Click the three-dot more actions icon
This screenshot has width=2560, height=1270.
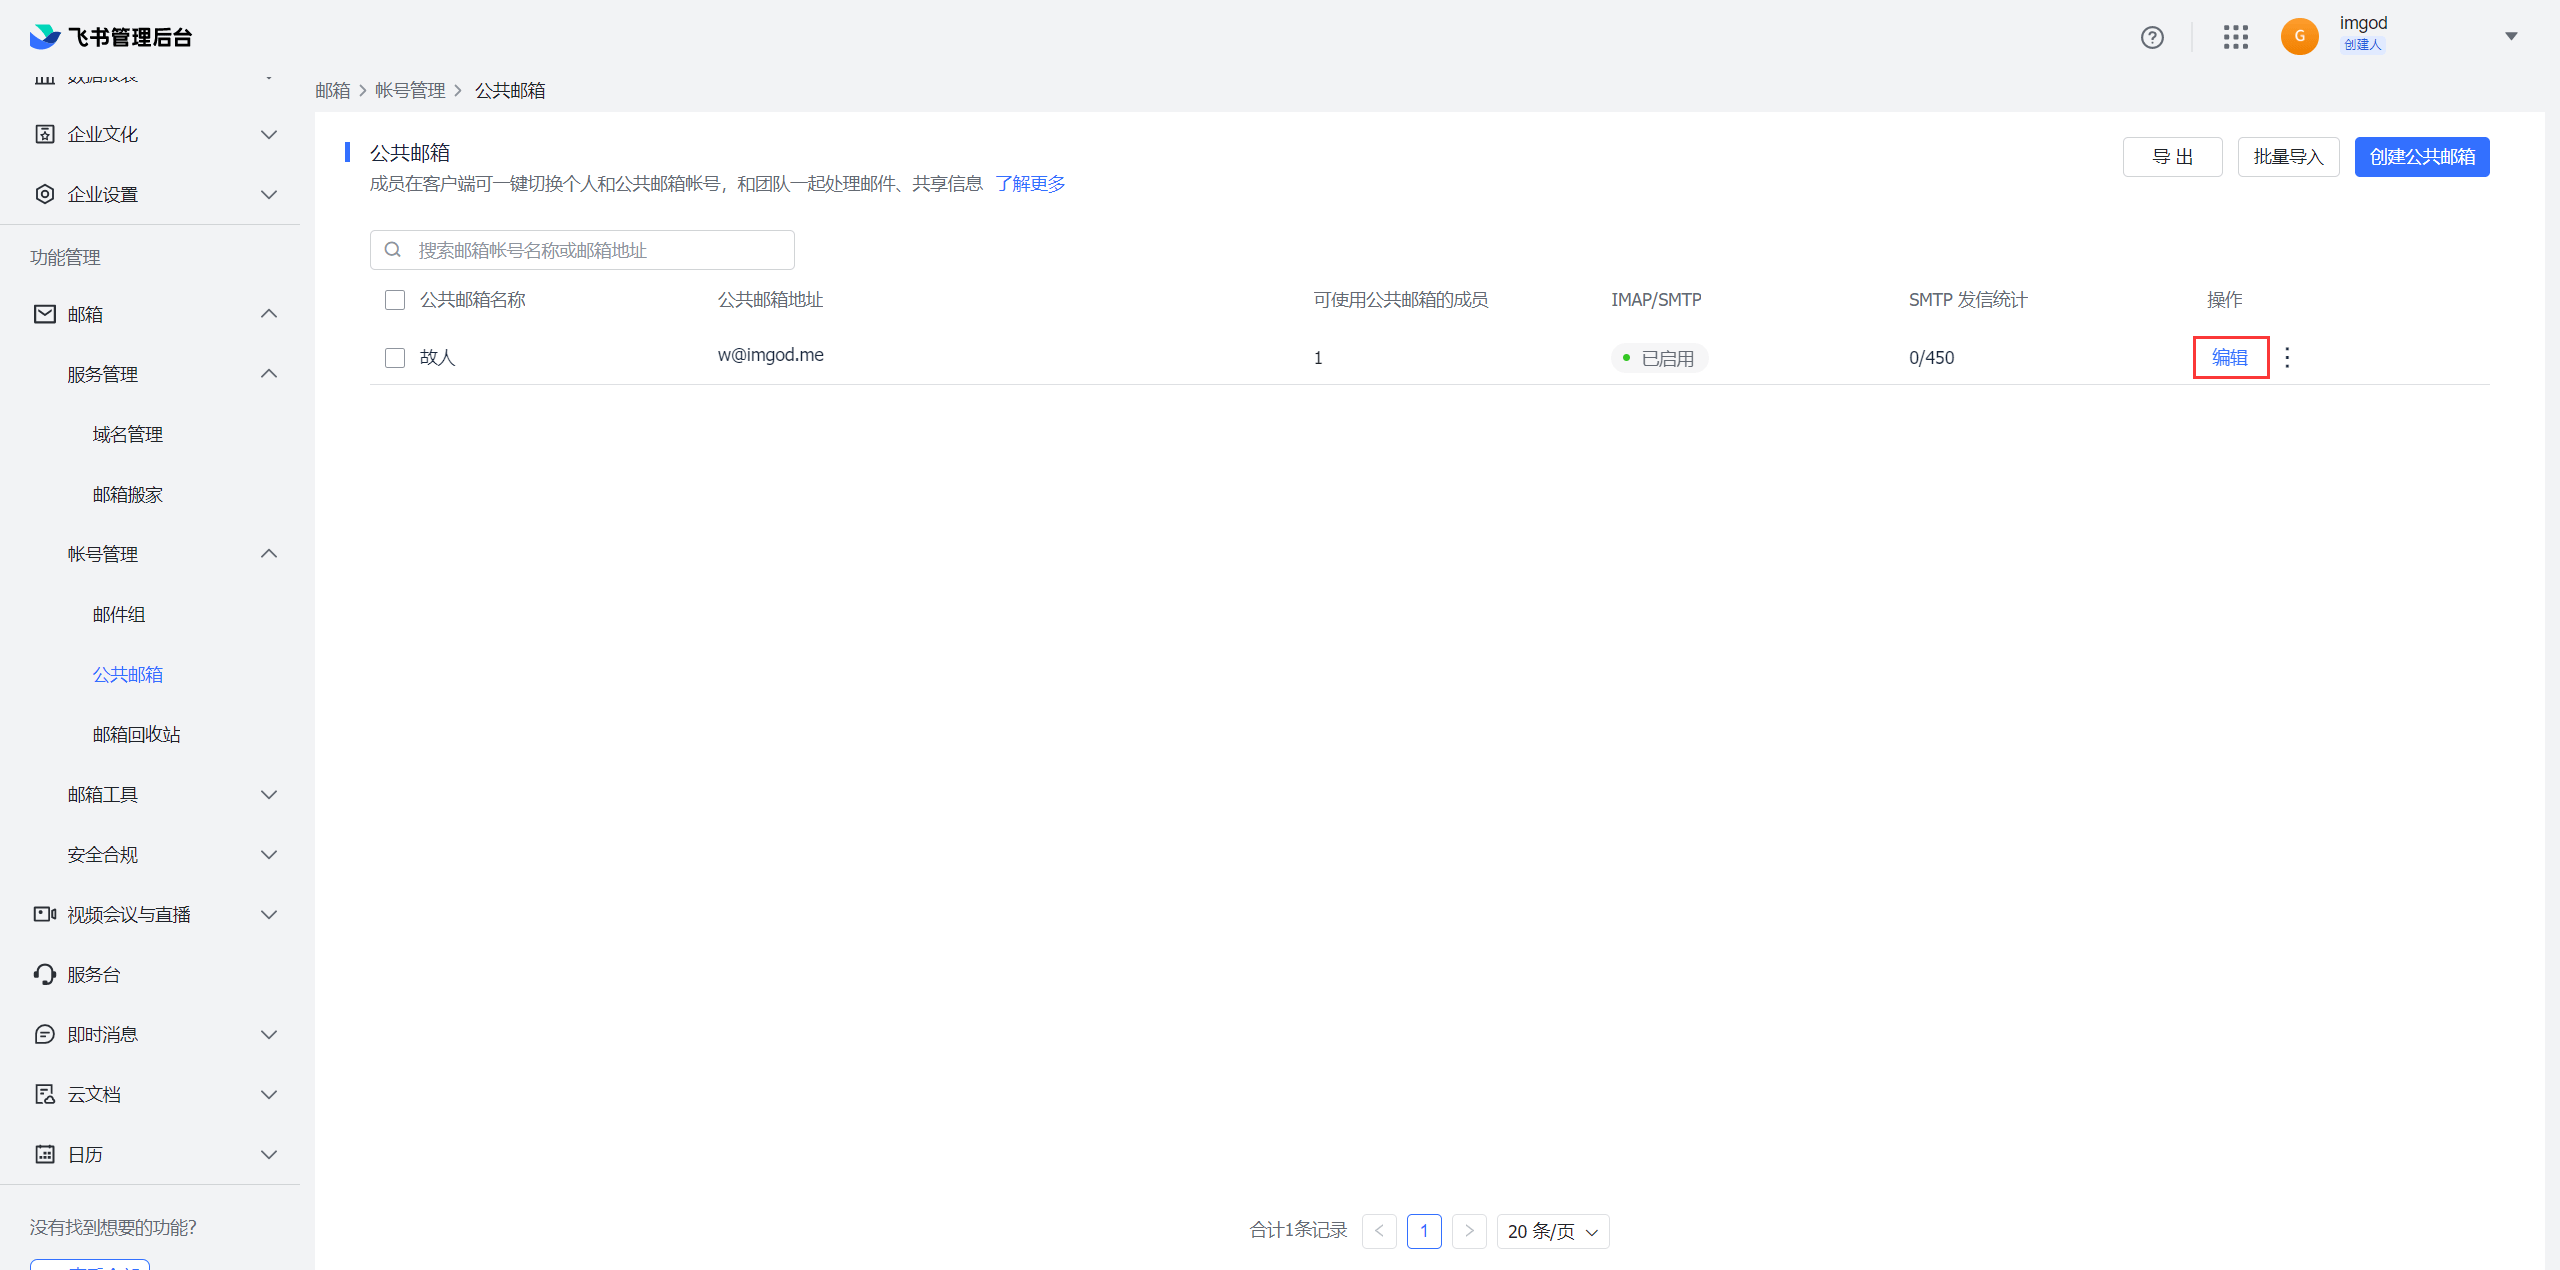click(2287, 357)
